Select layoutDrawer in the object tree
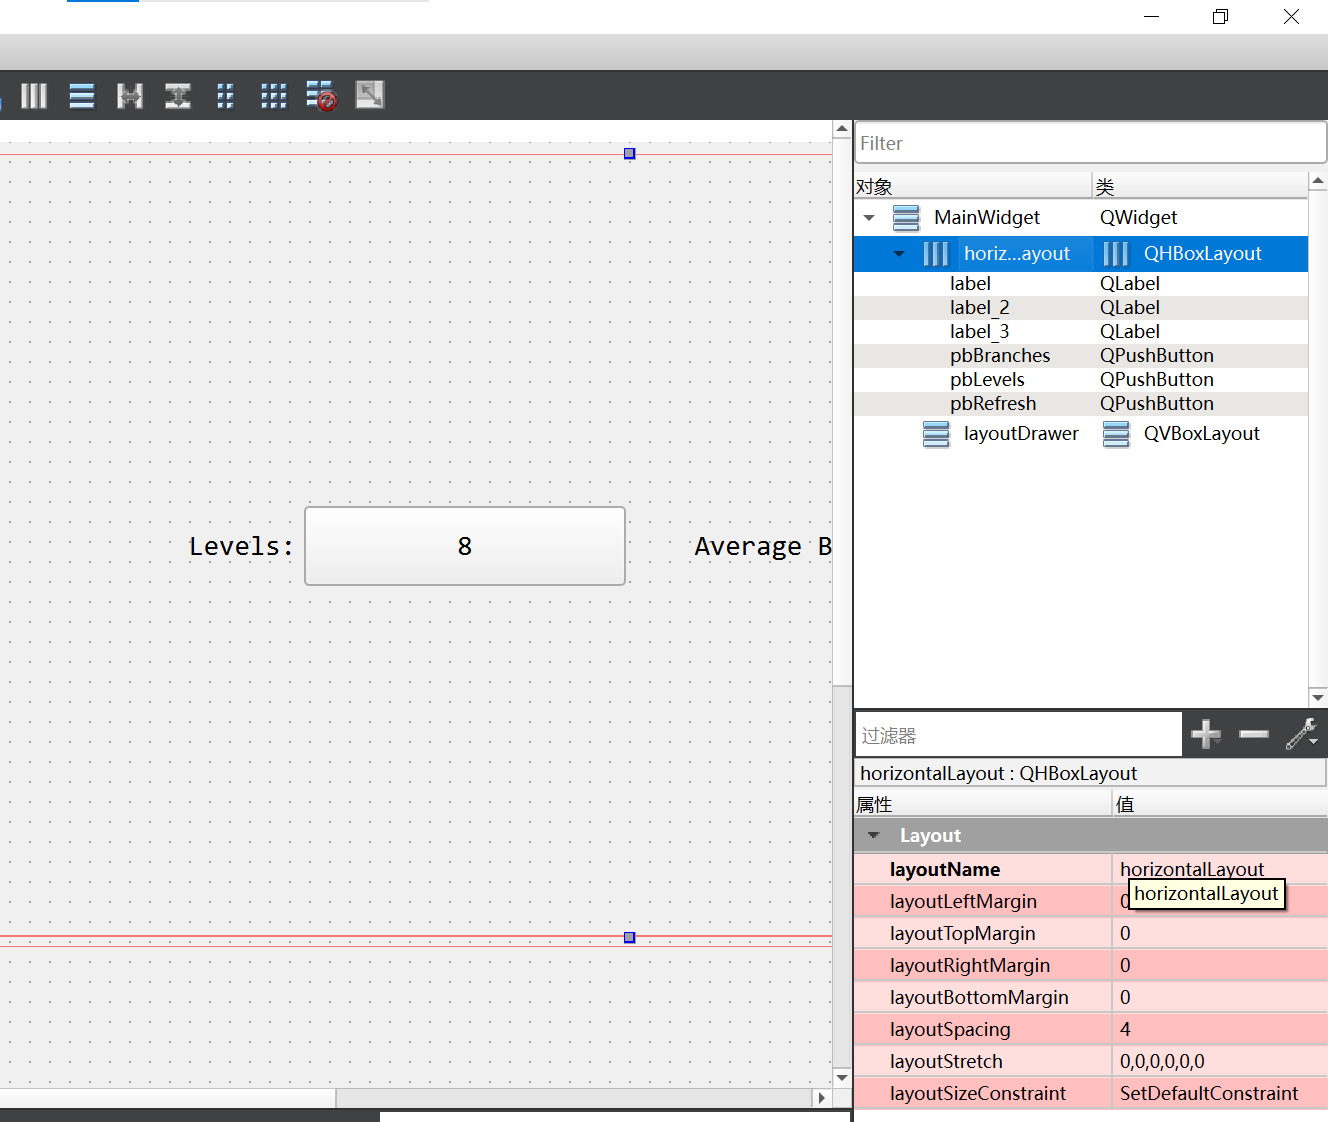 point(1021,434)
